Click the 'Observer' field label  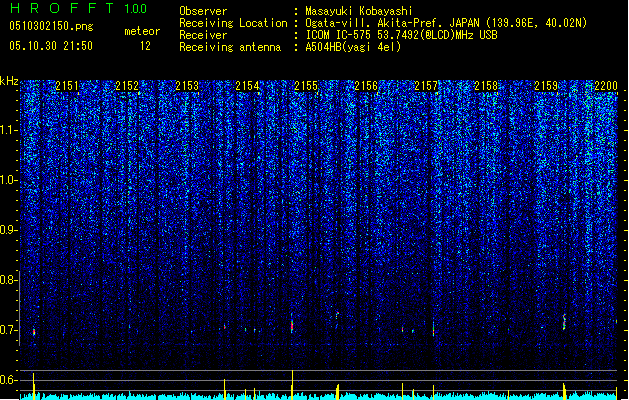(x=203, y=11)
